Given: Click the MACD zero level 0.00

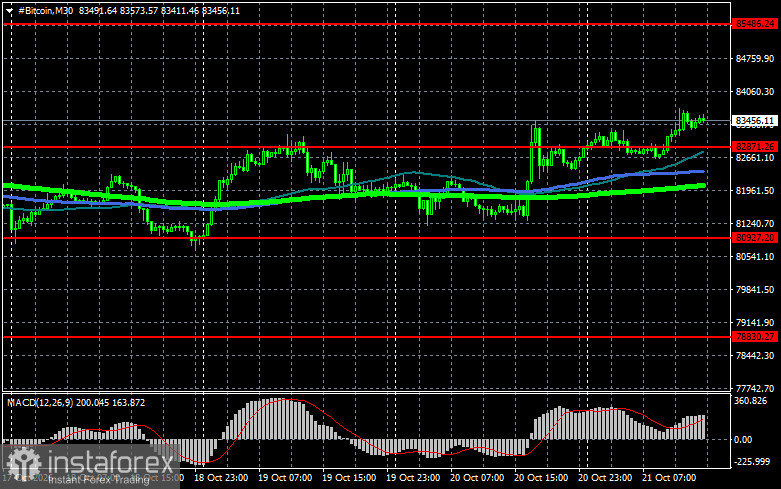Looking at the screenshot, I should 744,440.
